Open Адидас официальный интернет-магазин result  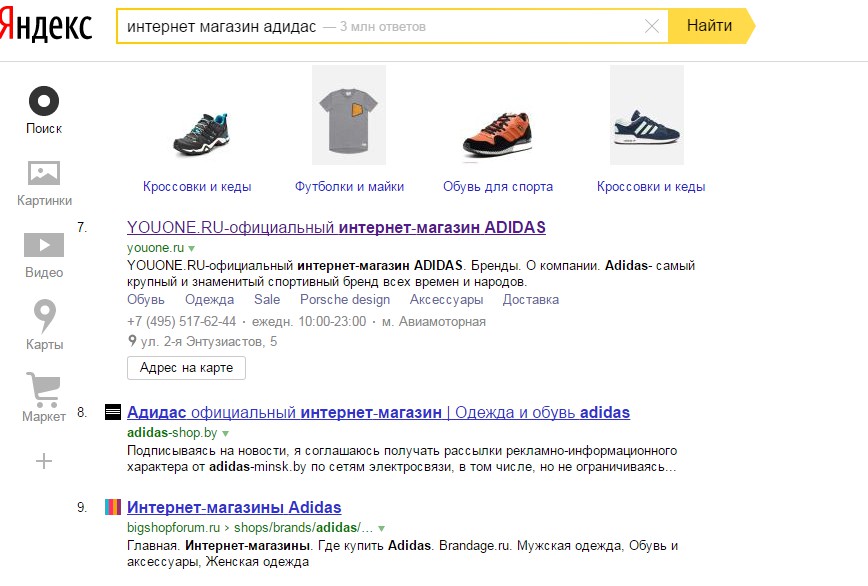378,412
